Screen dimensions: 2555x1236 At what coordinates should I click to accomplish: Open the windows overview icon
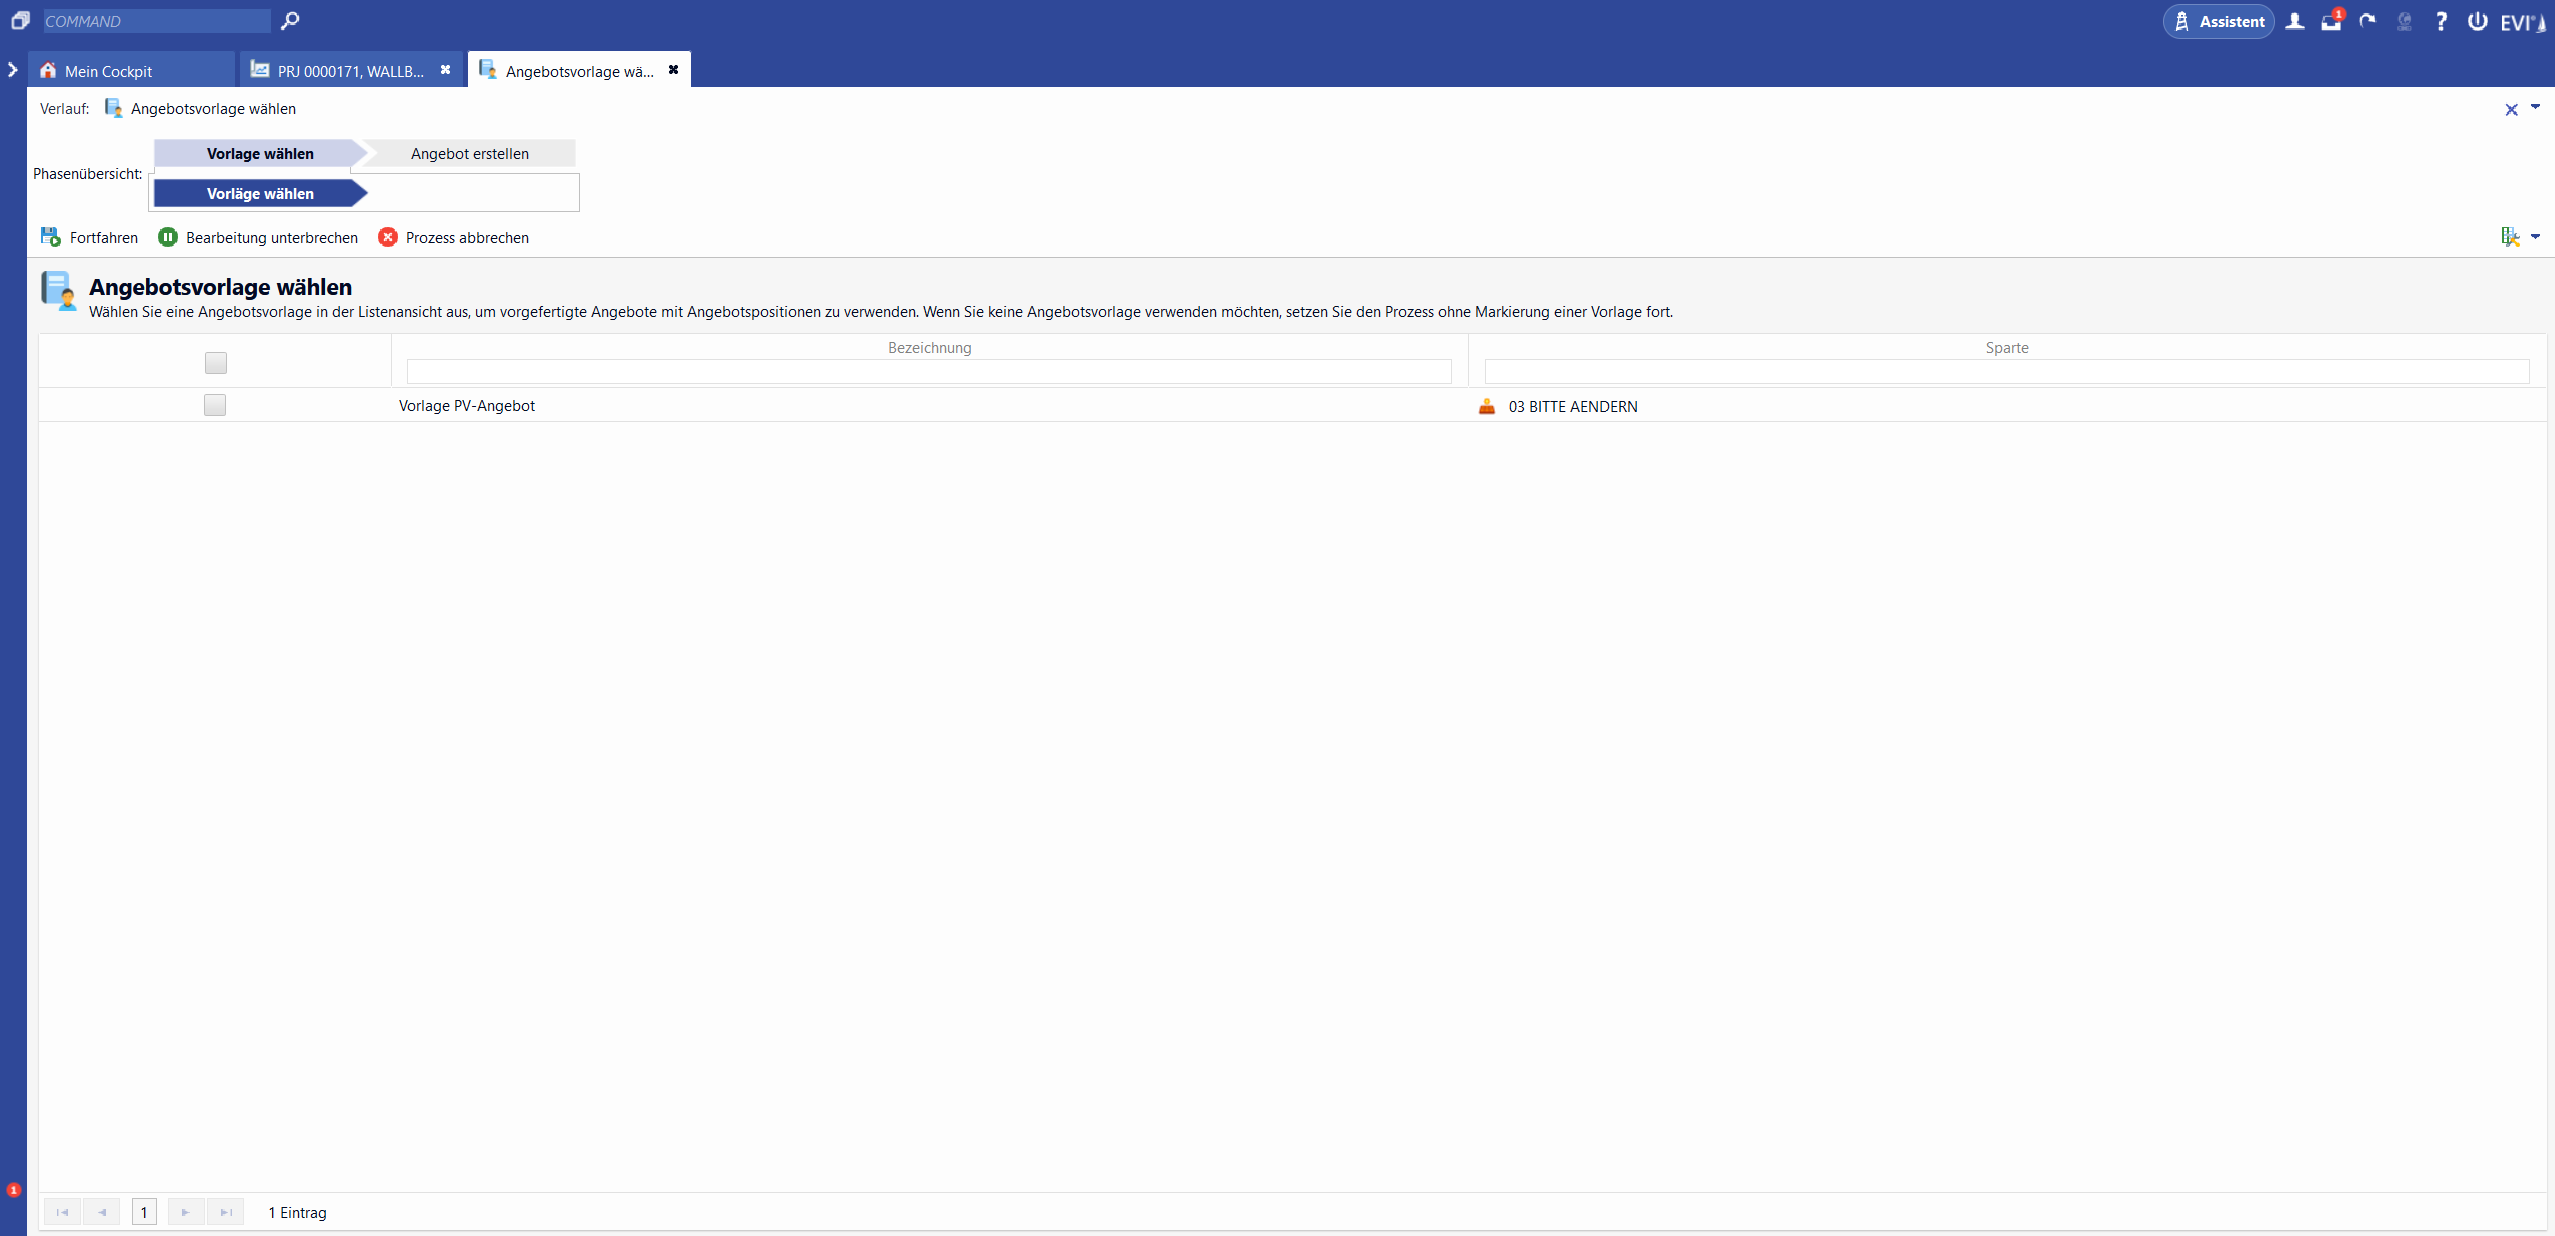tap(20, 20)
